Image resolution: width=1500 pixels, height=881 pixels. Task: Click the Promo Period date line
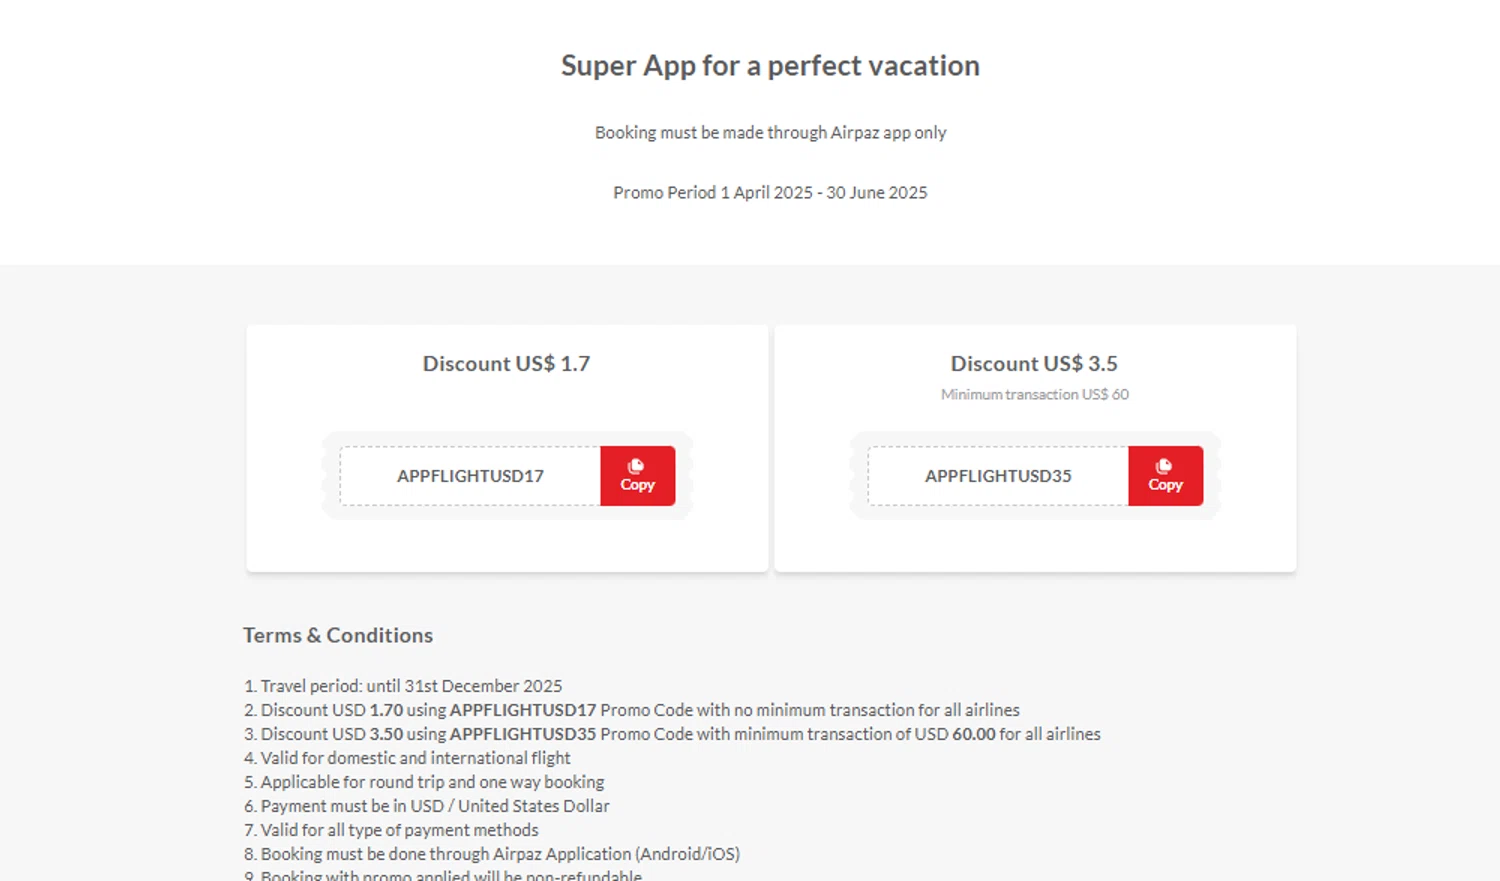tap(770, 192)
